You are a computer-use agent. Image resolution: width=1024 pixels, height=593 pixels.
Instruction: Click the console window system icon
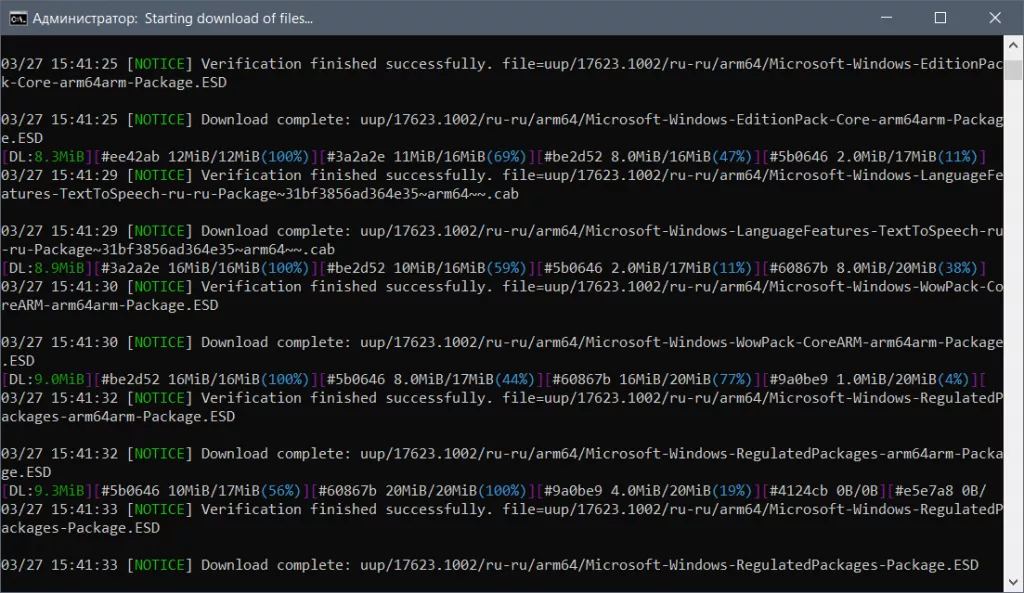pos(18,18)
